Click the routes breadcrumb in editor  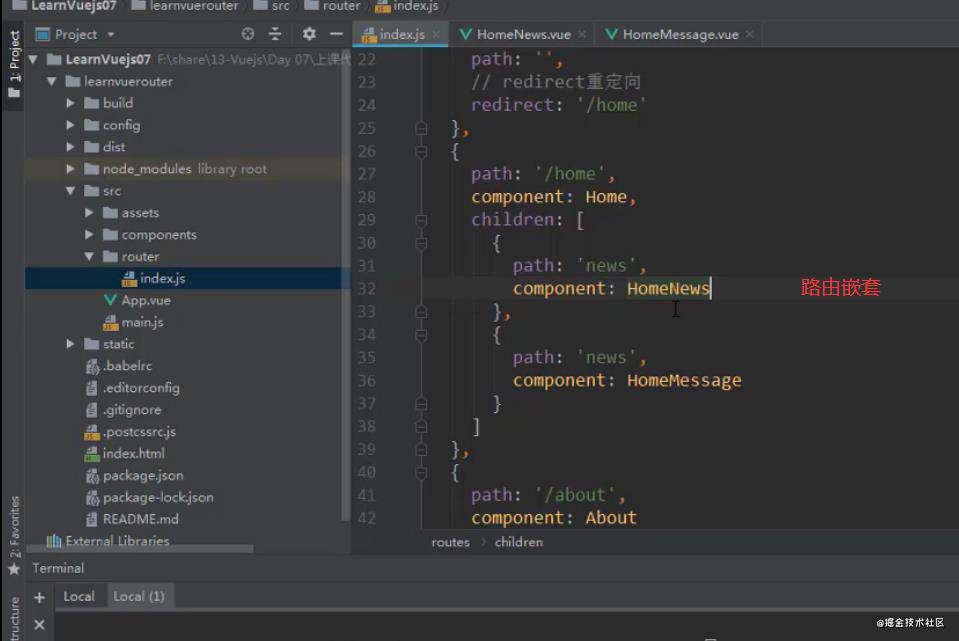point(451,542)
